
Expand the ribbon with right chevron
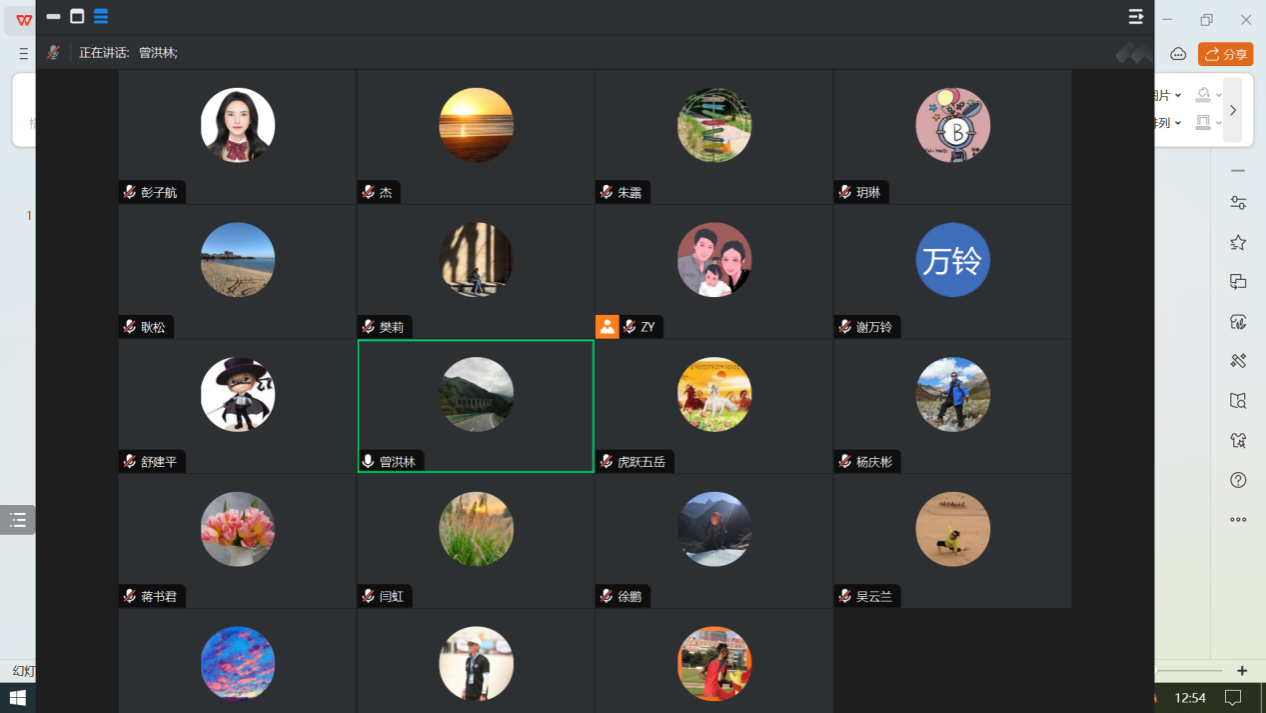[1233, 110]
